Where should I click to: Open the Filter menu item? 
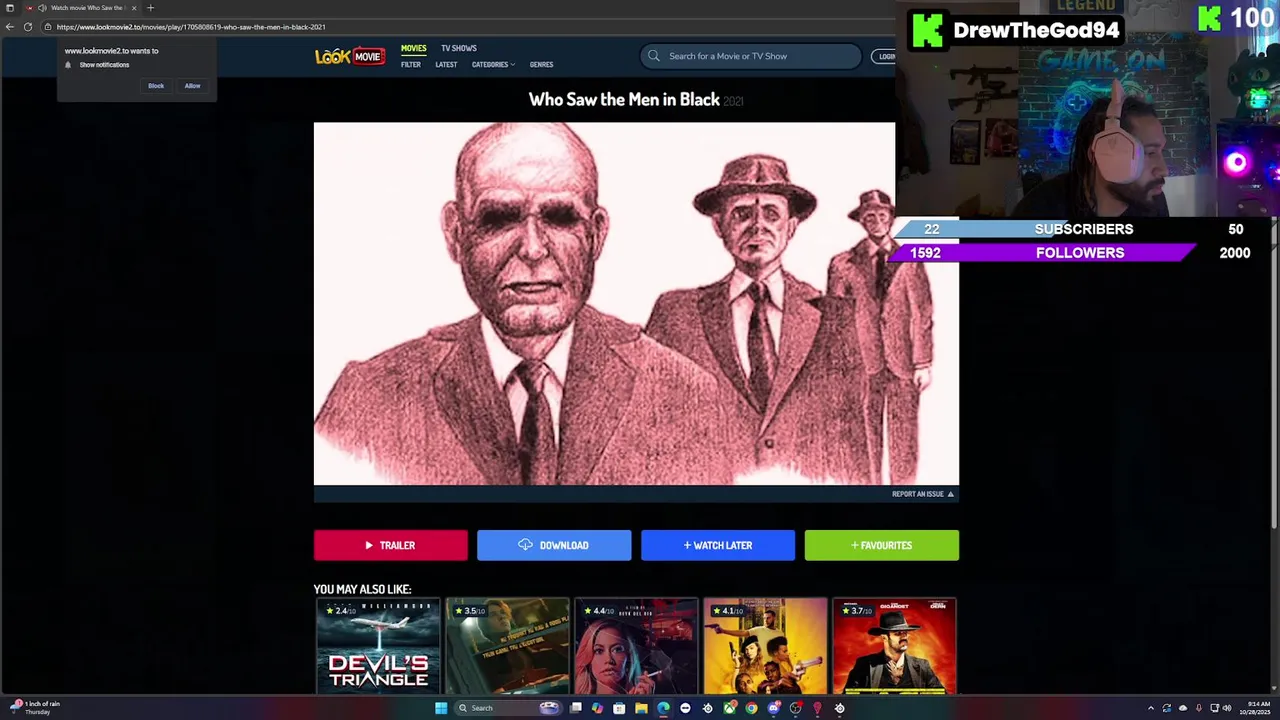(x=411, y=65)
